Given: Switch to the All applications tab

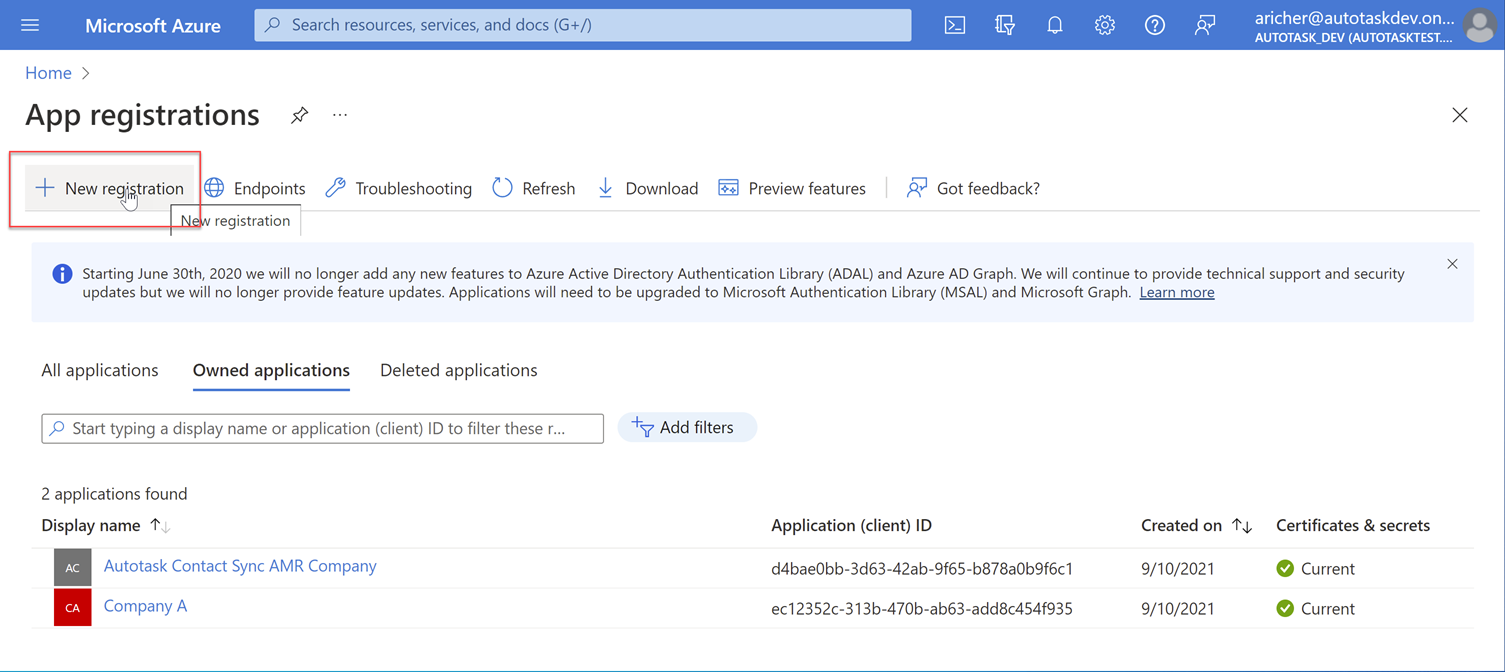Looking at the screenshot, I should pyautogui.click(x=100, y=370).
